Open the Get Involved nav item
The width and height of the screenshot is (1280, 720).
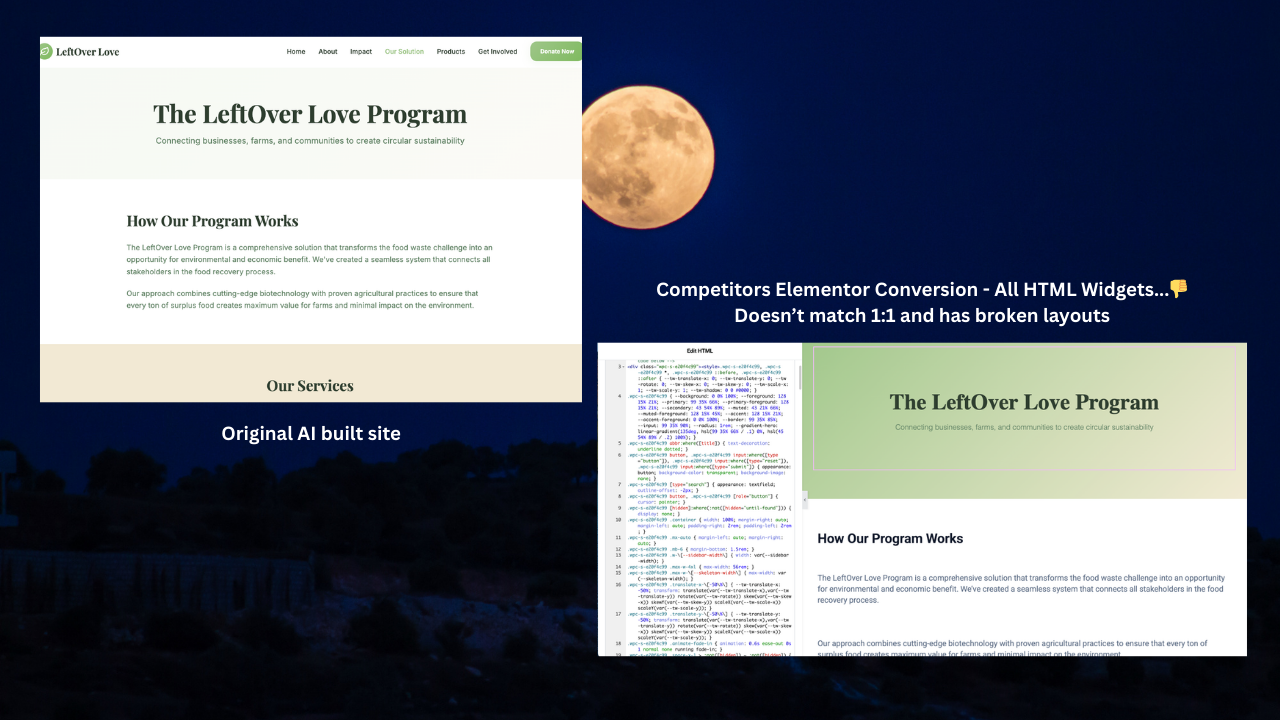[x=498, y=51]
